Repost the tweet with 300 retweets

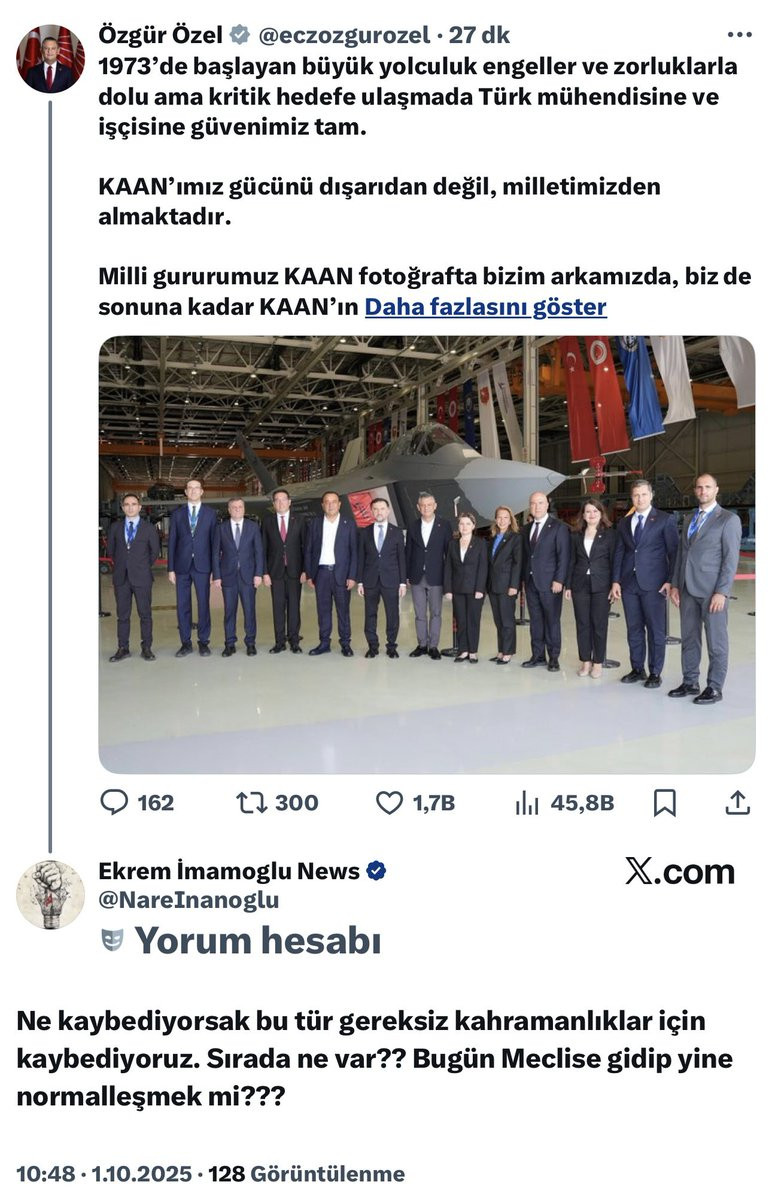251,802
